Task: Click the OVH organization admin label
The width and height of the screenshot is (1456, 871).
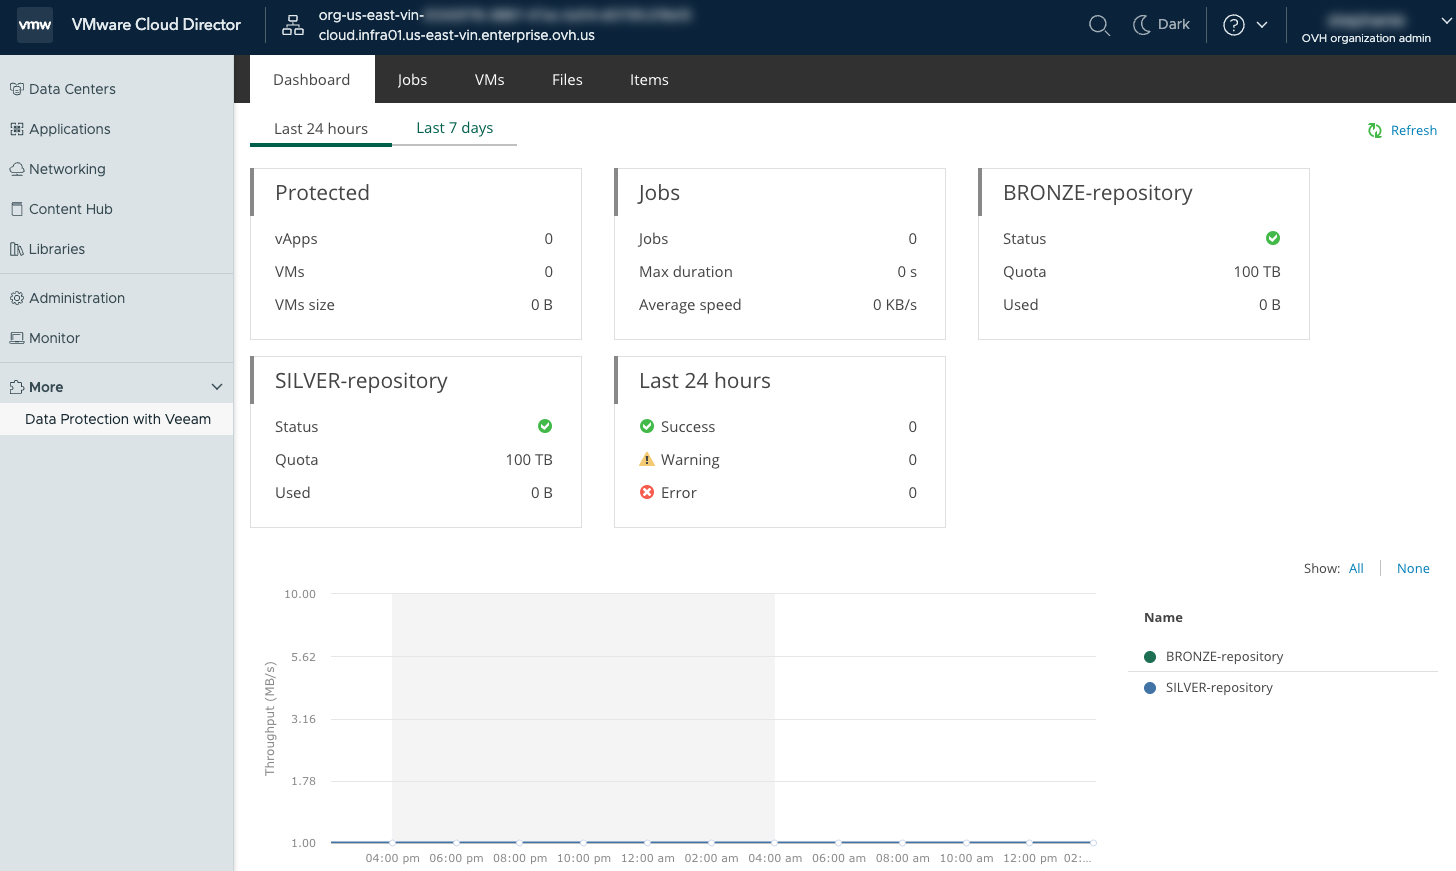Action: pos(1366,38)
